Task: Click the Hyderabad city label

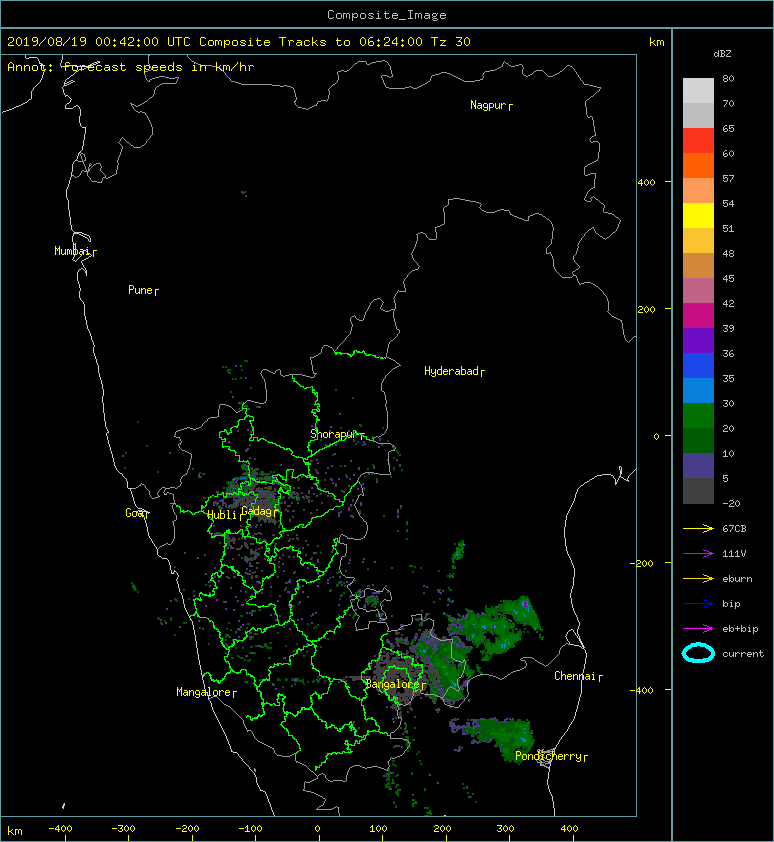Action: tap(451, 371)
